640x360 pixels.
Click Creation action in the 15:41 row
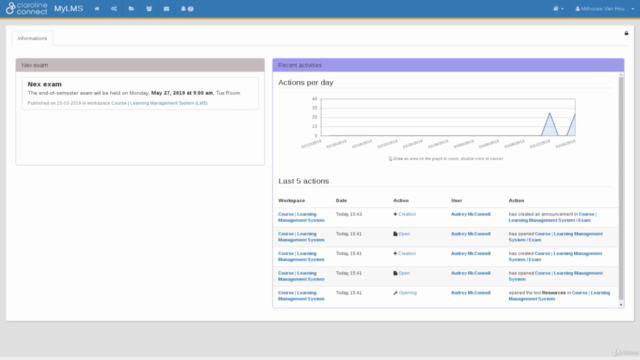tap(407, 253)
